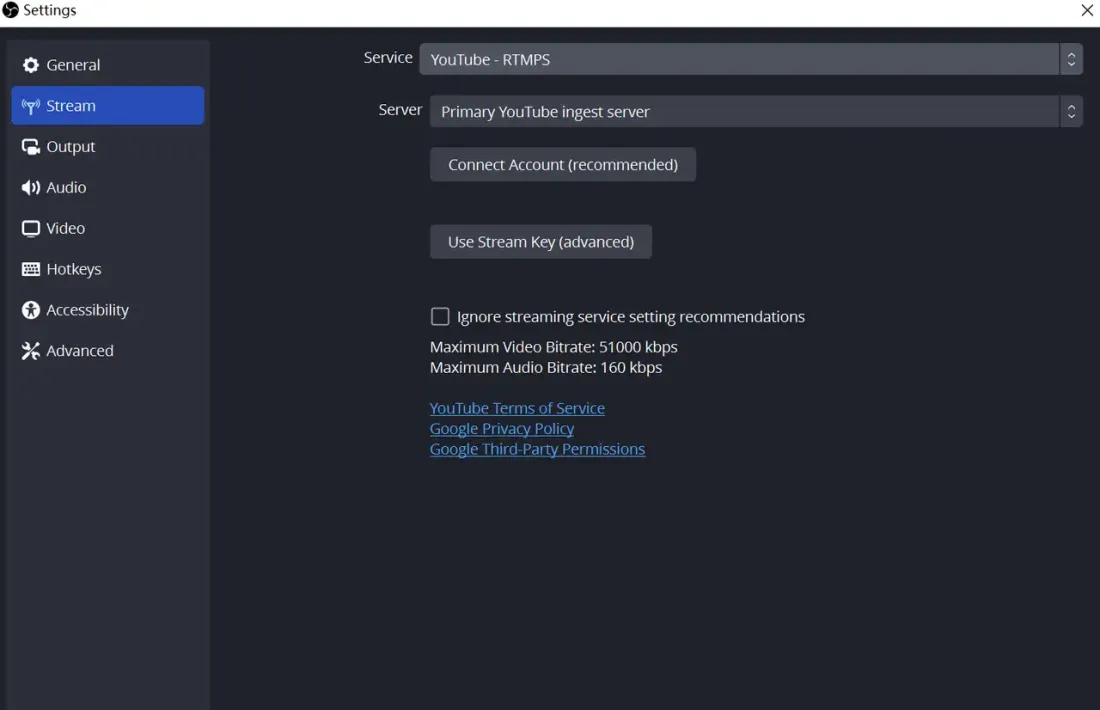Close the Settings window
1100x710 pixels.
pos(1087,11)
